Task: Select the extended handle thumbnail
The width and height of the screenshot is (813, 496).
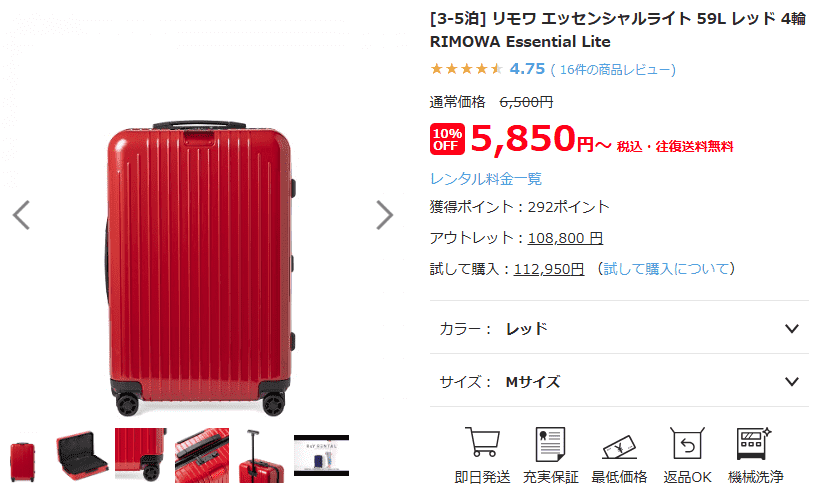Action: tap(261, 455)
